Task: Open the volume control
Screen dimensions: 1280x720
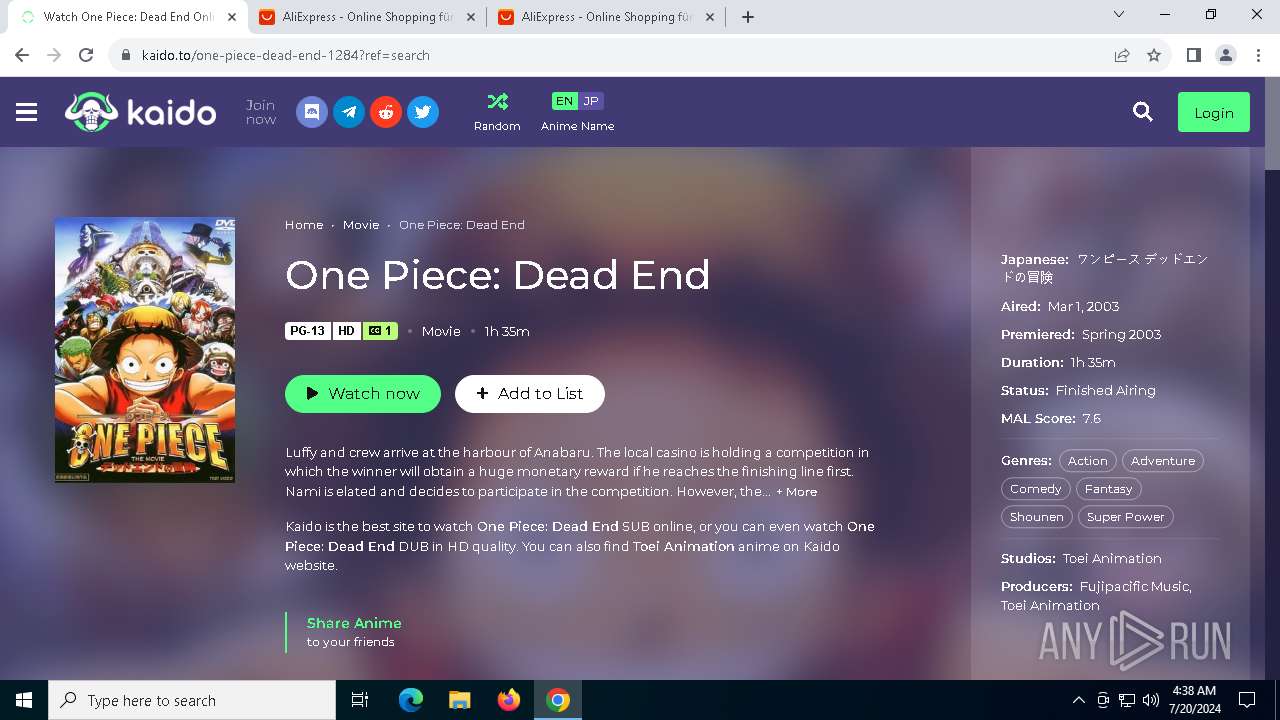Action: point(1151,700)
